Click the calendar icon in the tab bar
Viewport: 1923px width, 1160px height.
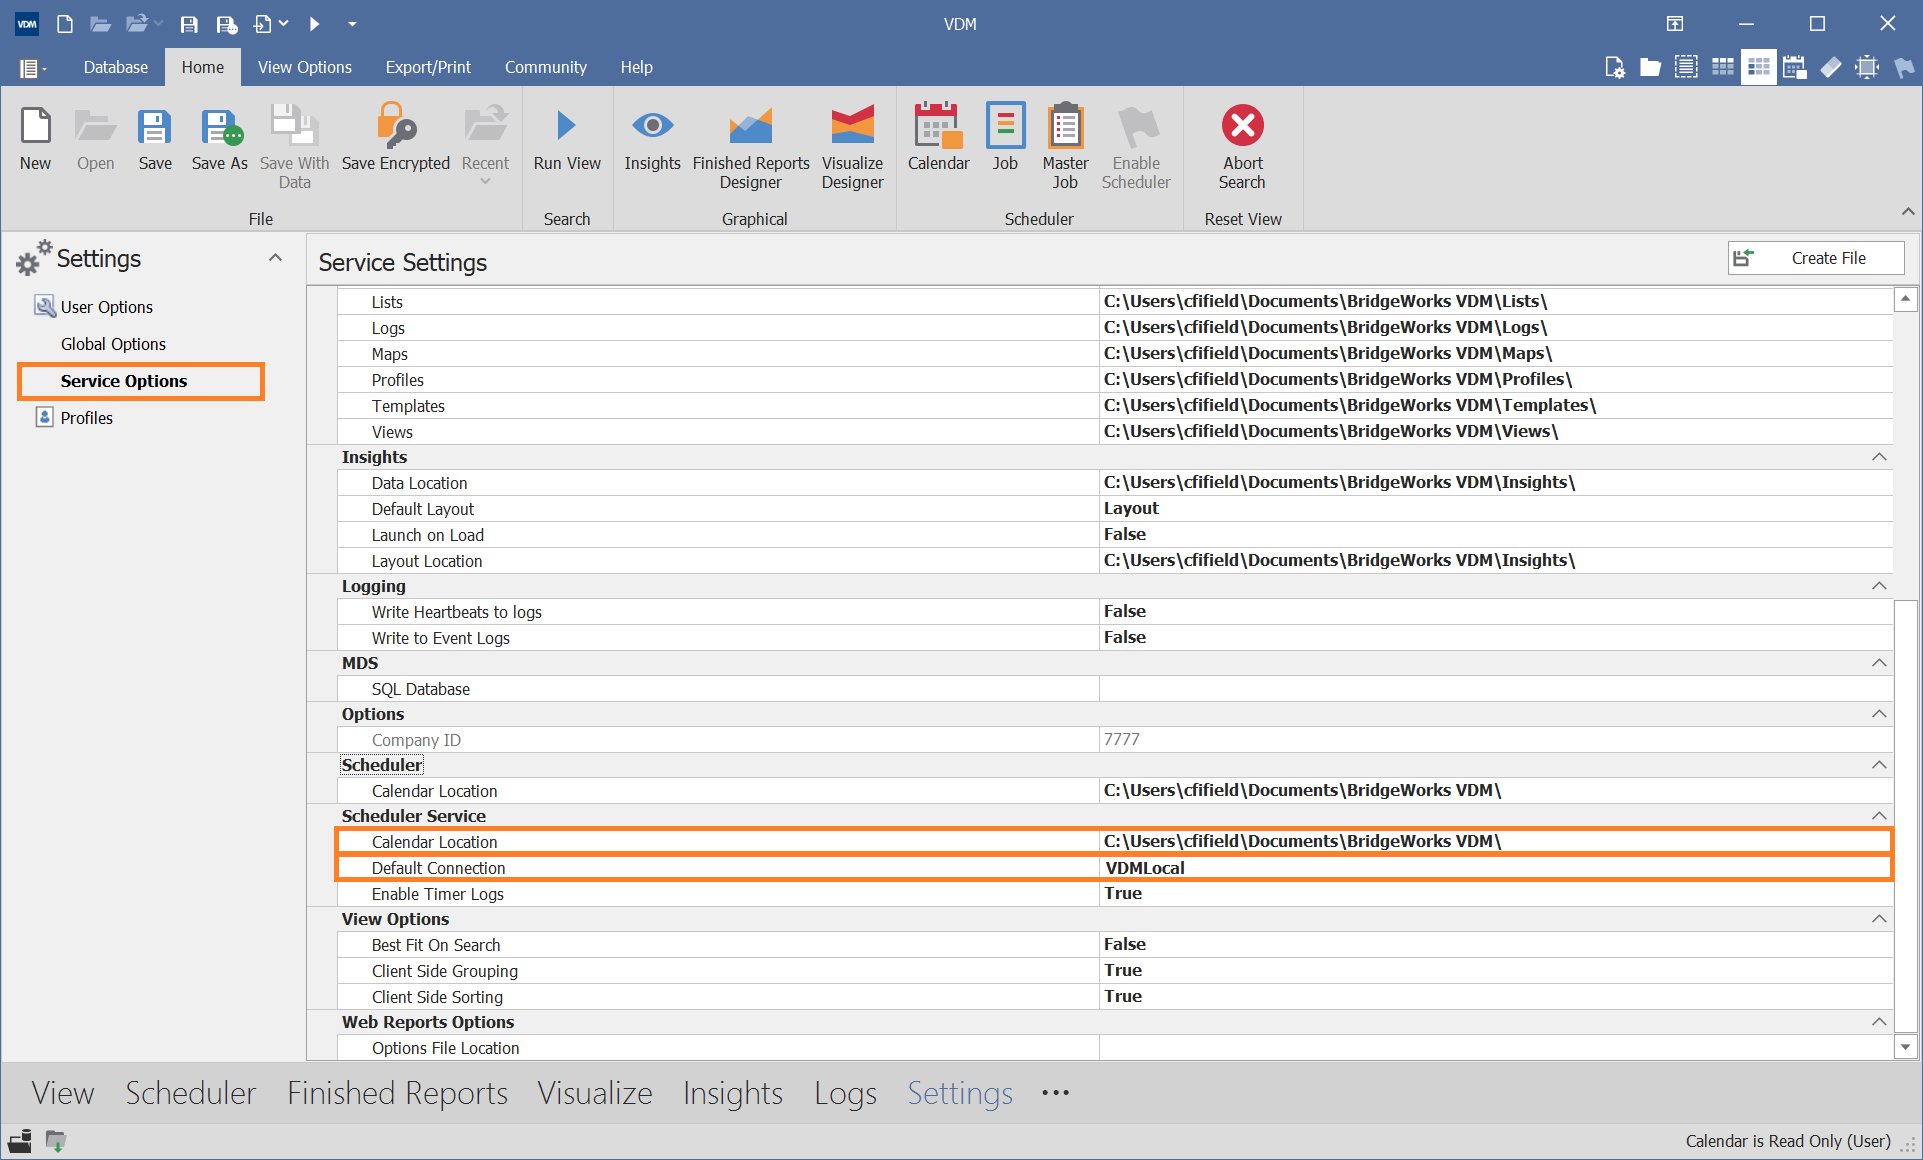(x=1794, y=67)
